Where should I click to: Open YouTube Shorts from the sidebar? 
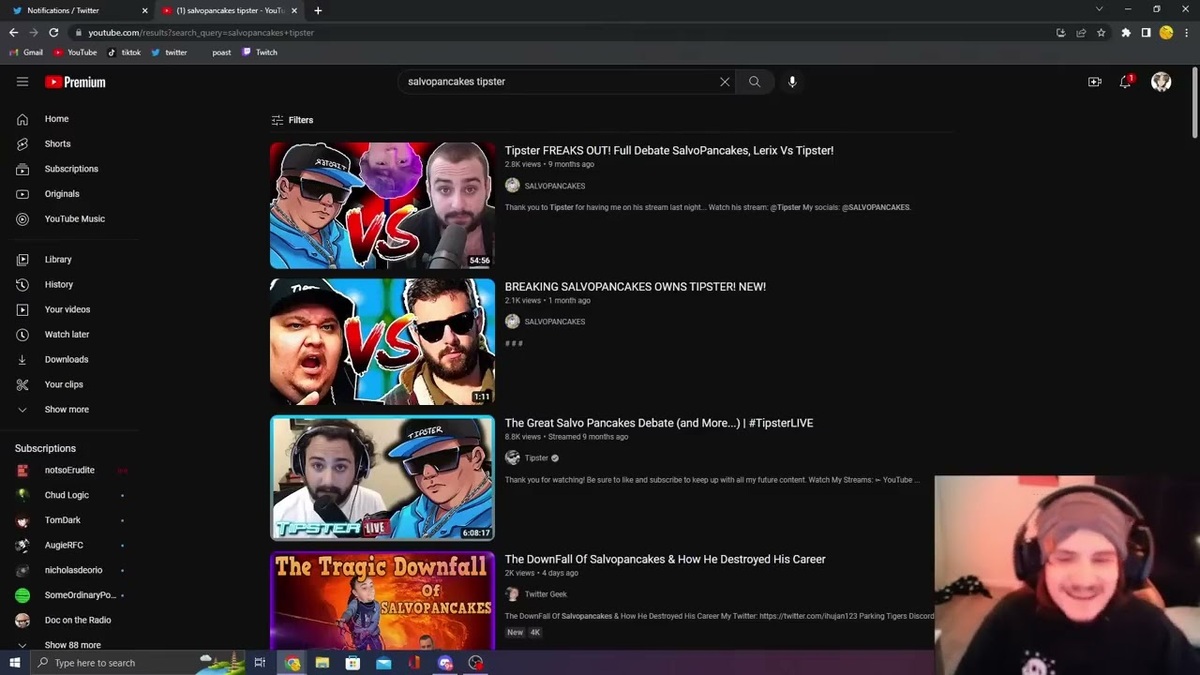tap(57, 143)
